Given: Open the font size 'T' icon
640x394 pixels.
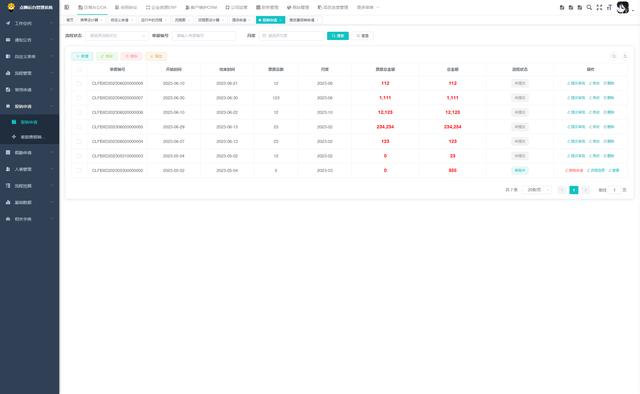Looking at the screenshot, I should click(x=609, y=7).
